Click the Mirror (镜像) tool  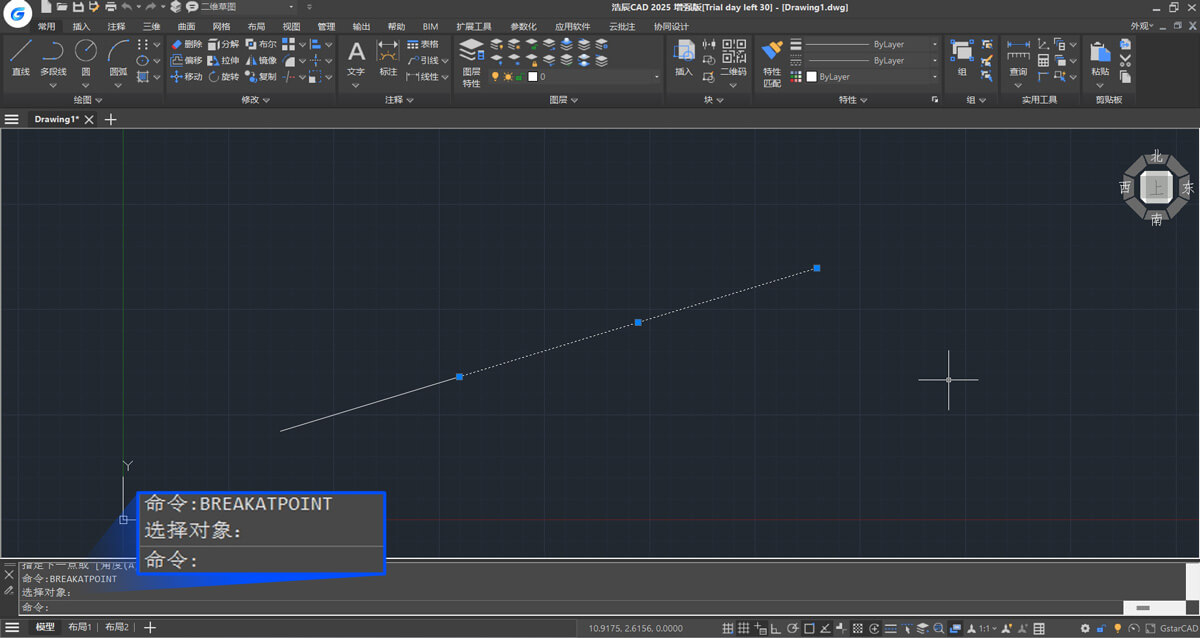pos(261,61)
